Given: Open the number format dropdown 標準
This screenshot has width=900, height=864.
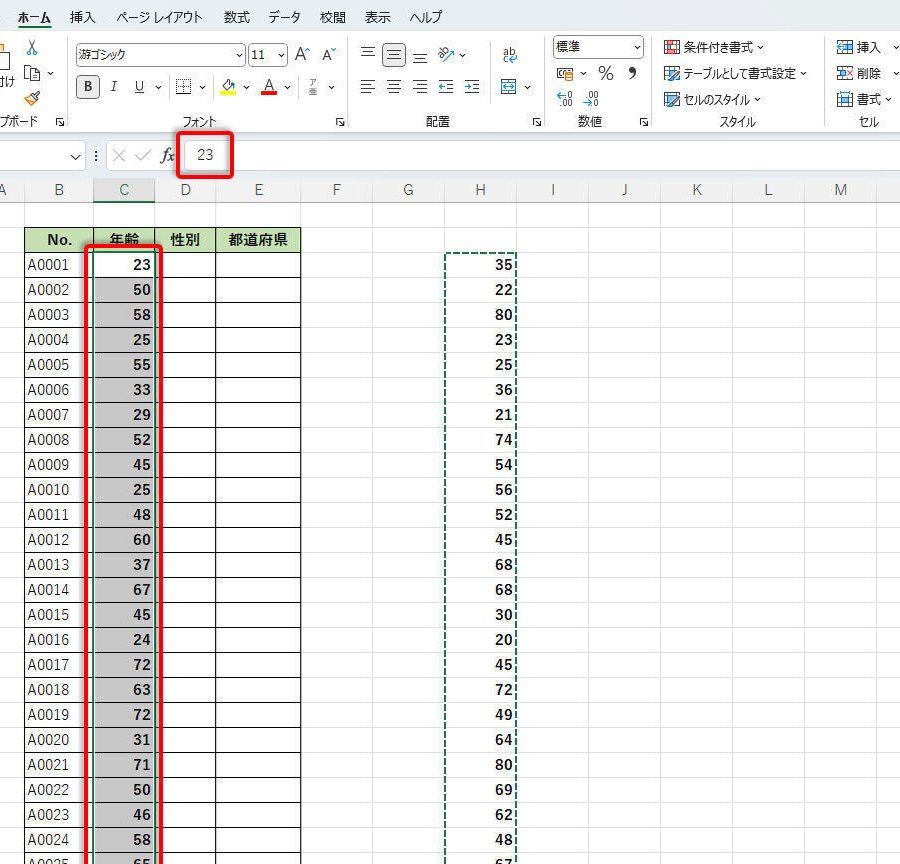Looking at the screenshot, I should pos(637,47).
